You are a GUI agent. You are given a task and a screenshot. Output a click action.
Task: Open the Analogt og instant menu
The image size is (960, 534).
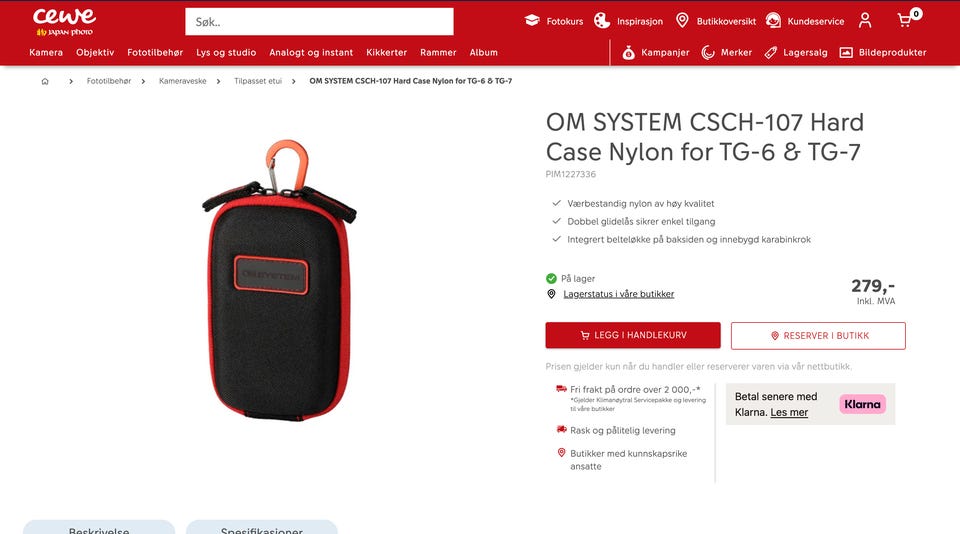(x=311, y=53)
